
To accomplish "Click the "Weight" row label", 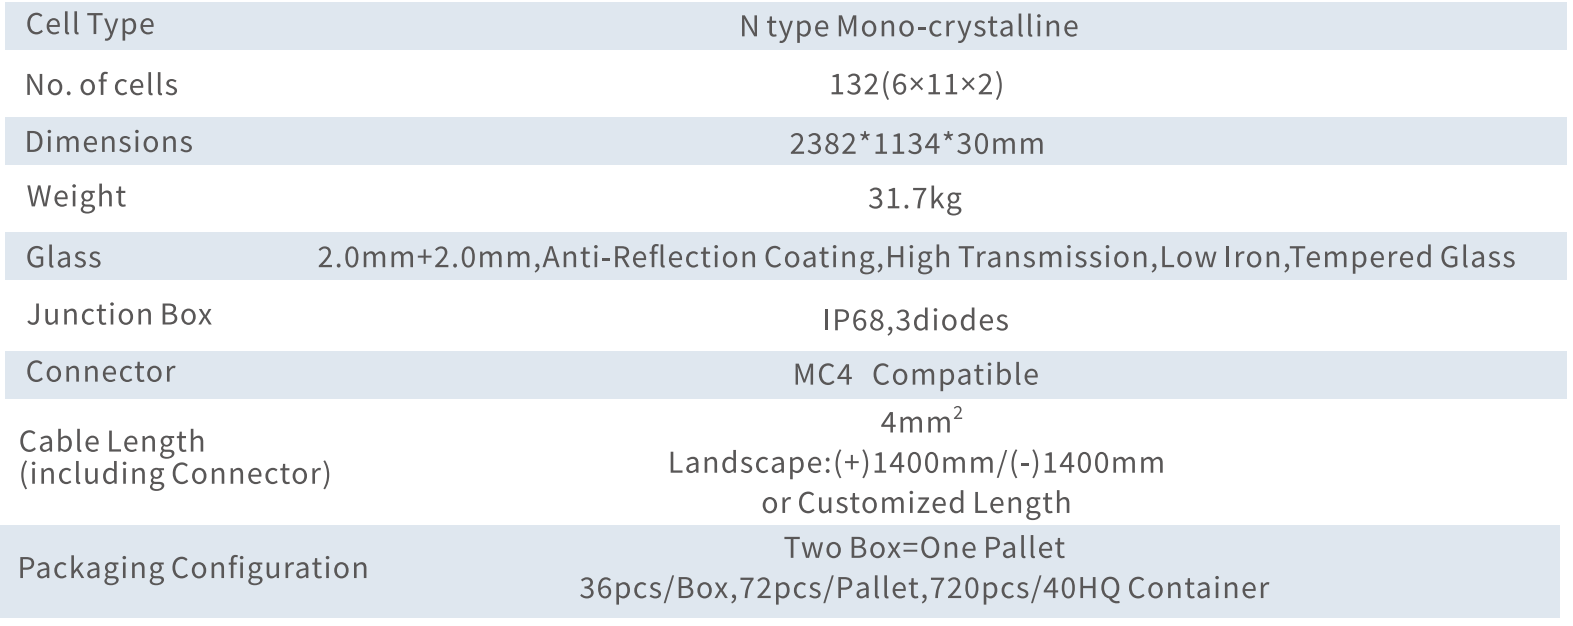I will (x=76, y=197).
